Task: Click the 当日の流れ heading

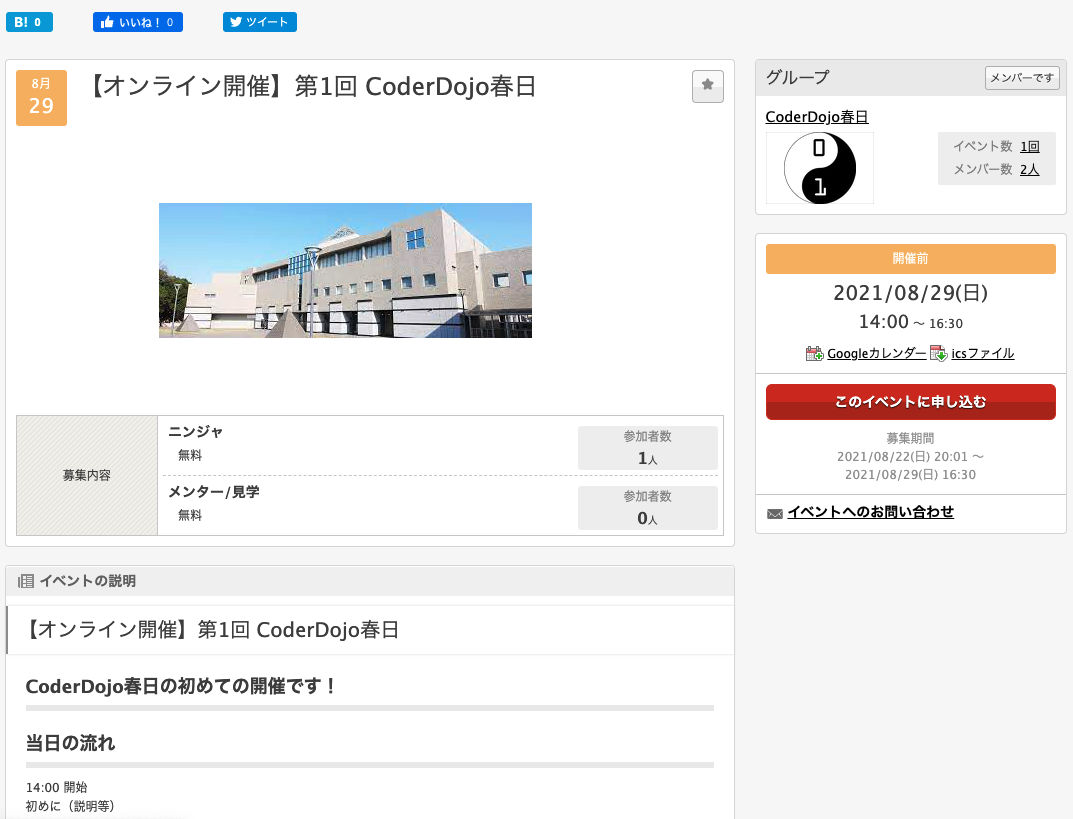Action: (x=70, y=743)
